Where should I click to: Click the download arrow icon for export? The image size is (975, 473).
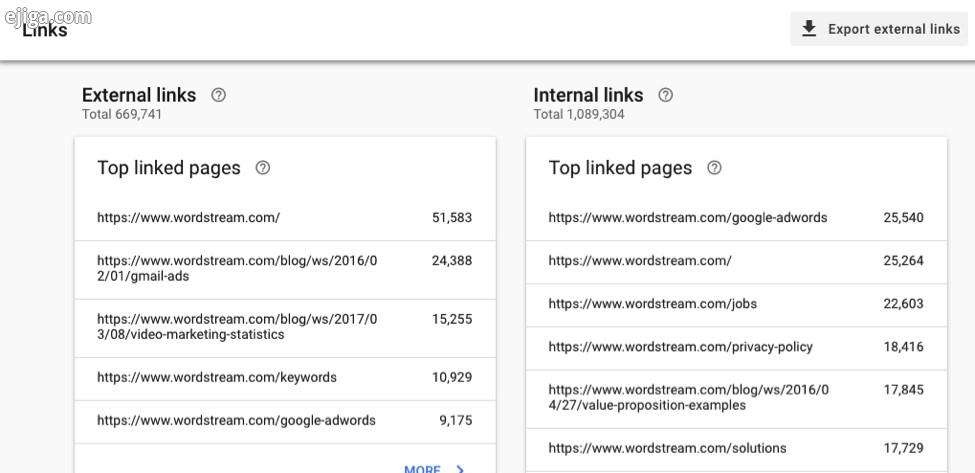tap(808, 29)
